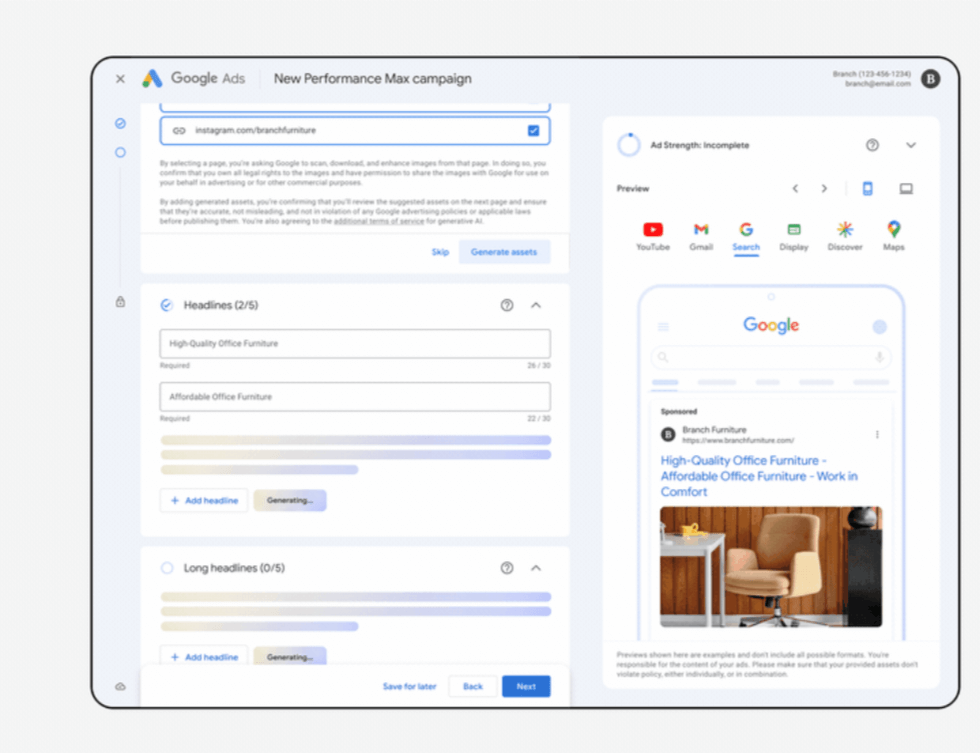Screen dimensions: 980x753
Task: Click the magnifier icon in the preview search box
Action: pos(663,357)
